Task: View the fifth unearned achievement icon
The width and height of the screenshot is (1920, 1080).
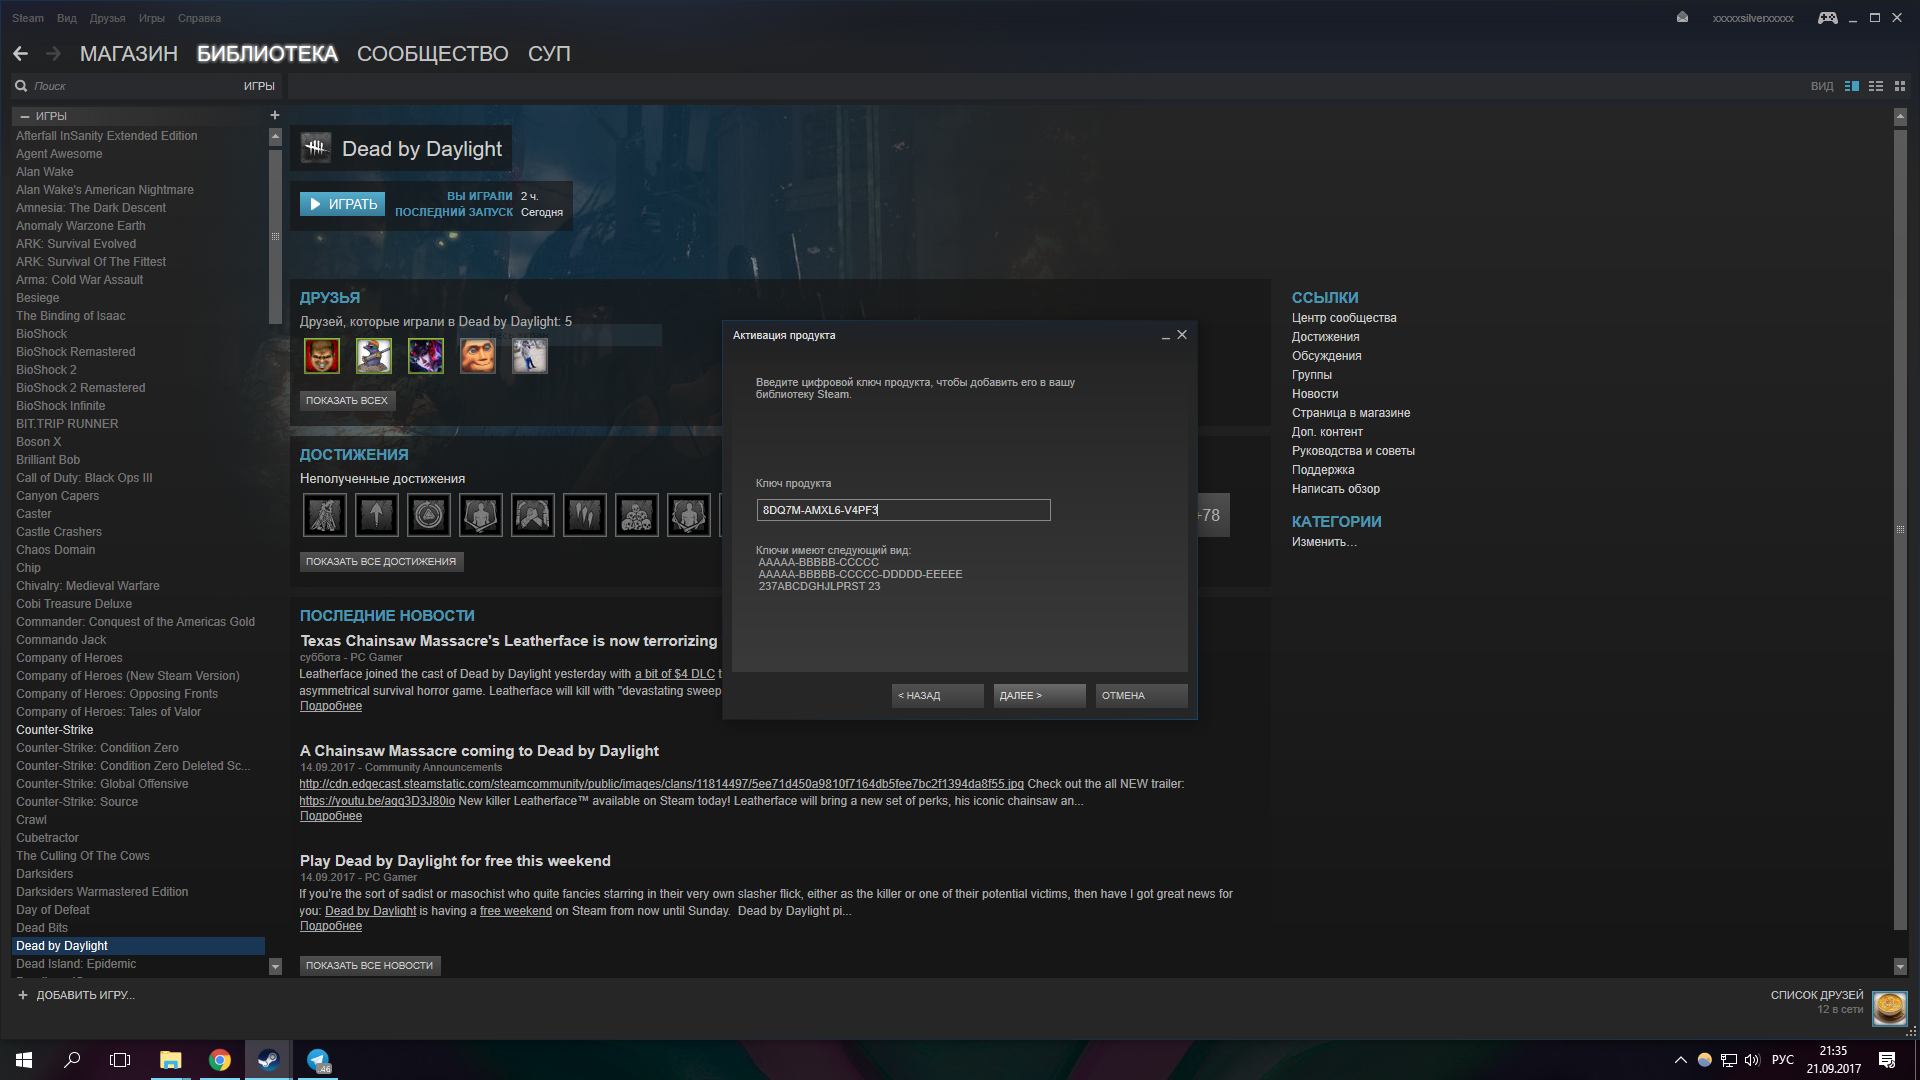Action: pos(533,515)
